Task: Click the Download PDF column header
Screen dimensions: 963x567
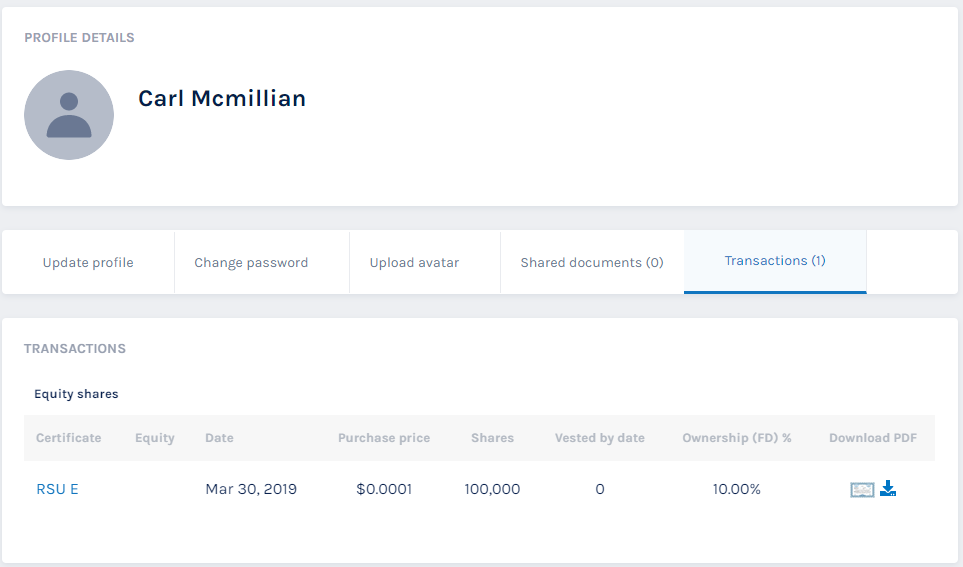Action: click(873, 438)
